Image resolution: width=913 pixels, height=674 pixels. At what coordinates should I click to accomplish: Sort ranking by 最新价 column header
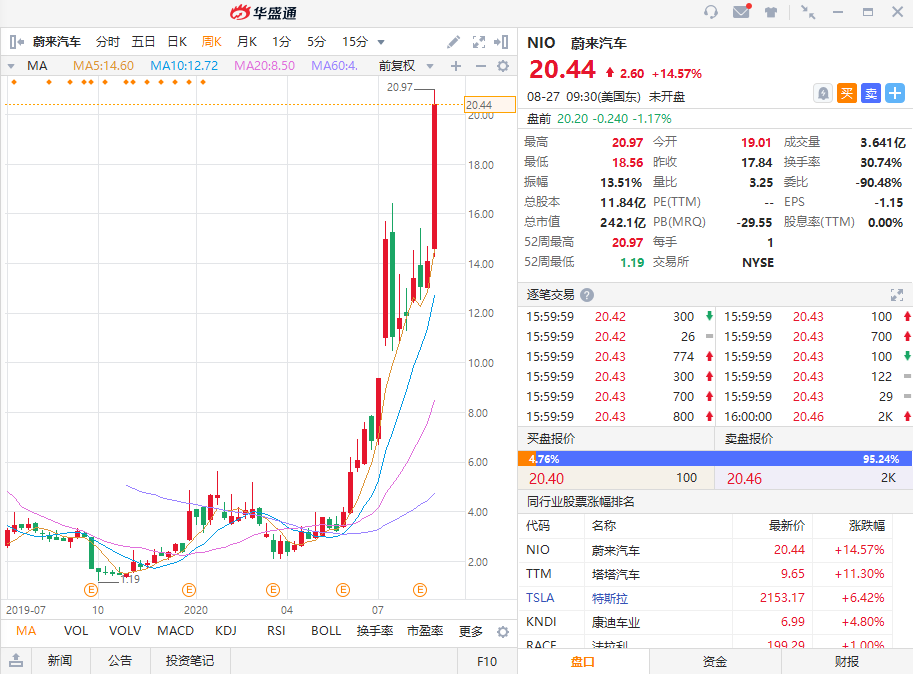pyautogui.click(x=787, y=526)
